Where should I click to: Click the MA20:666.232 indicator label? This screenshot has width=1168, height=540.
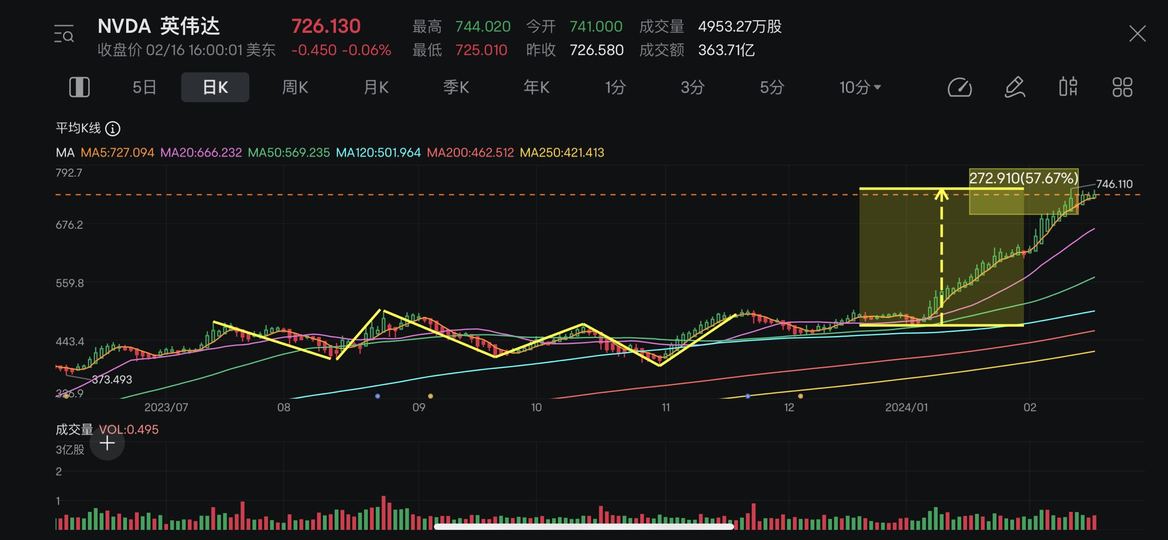(x=201, y=153)
